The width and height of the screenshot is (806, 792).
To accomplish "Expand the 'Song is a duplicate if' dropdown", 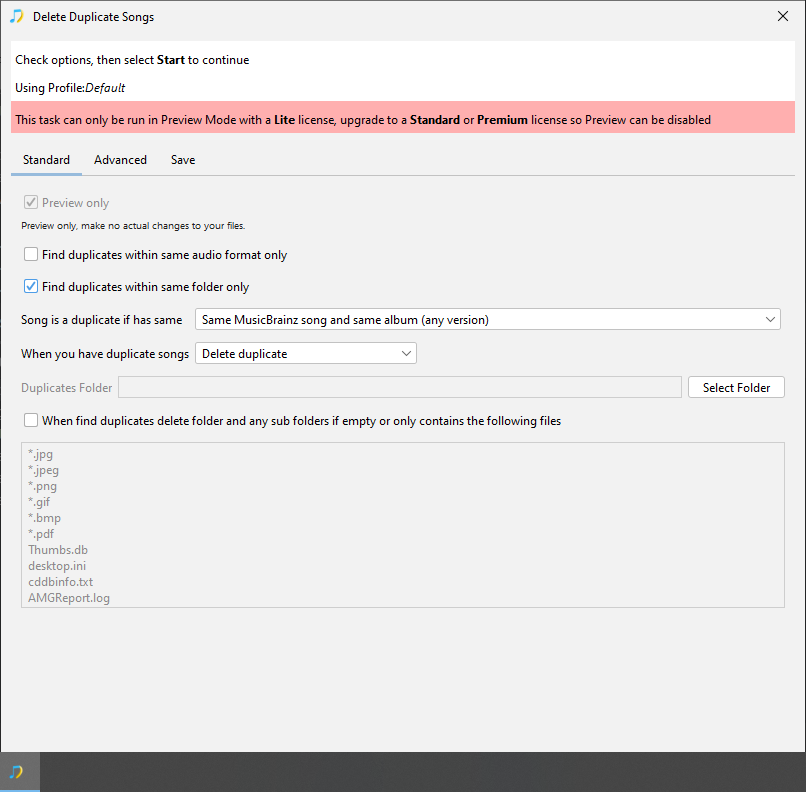I will pyautogui.click(x=487, y=320).
